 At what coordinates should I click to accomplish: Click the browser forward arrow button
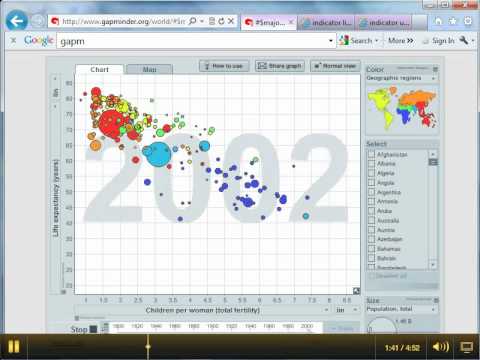tap(38, 22)
